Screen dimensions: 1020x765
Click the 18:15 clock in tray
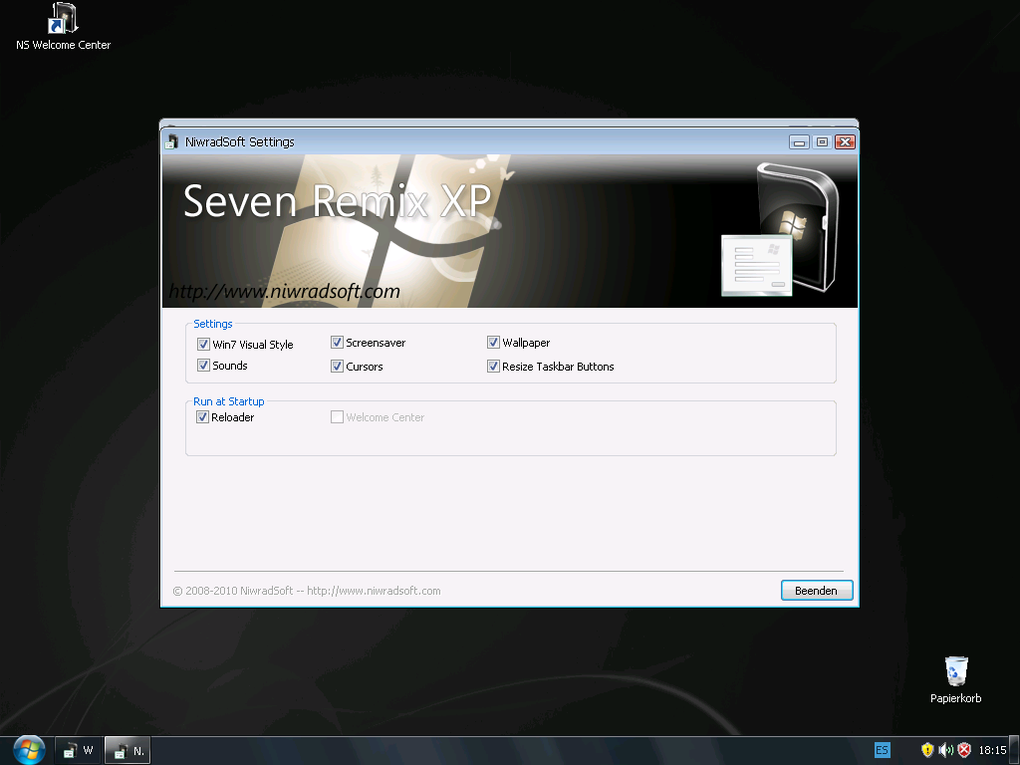point(992,750)
